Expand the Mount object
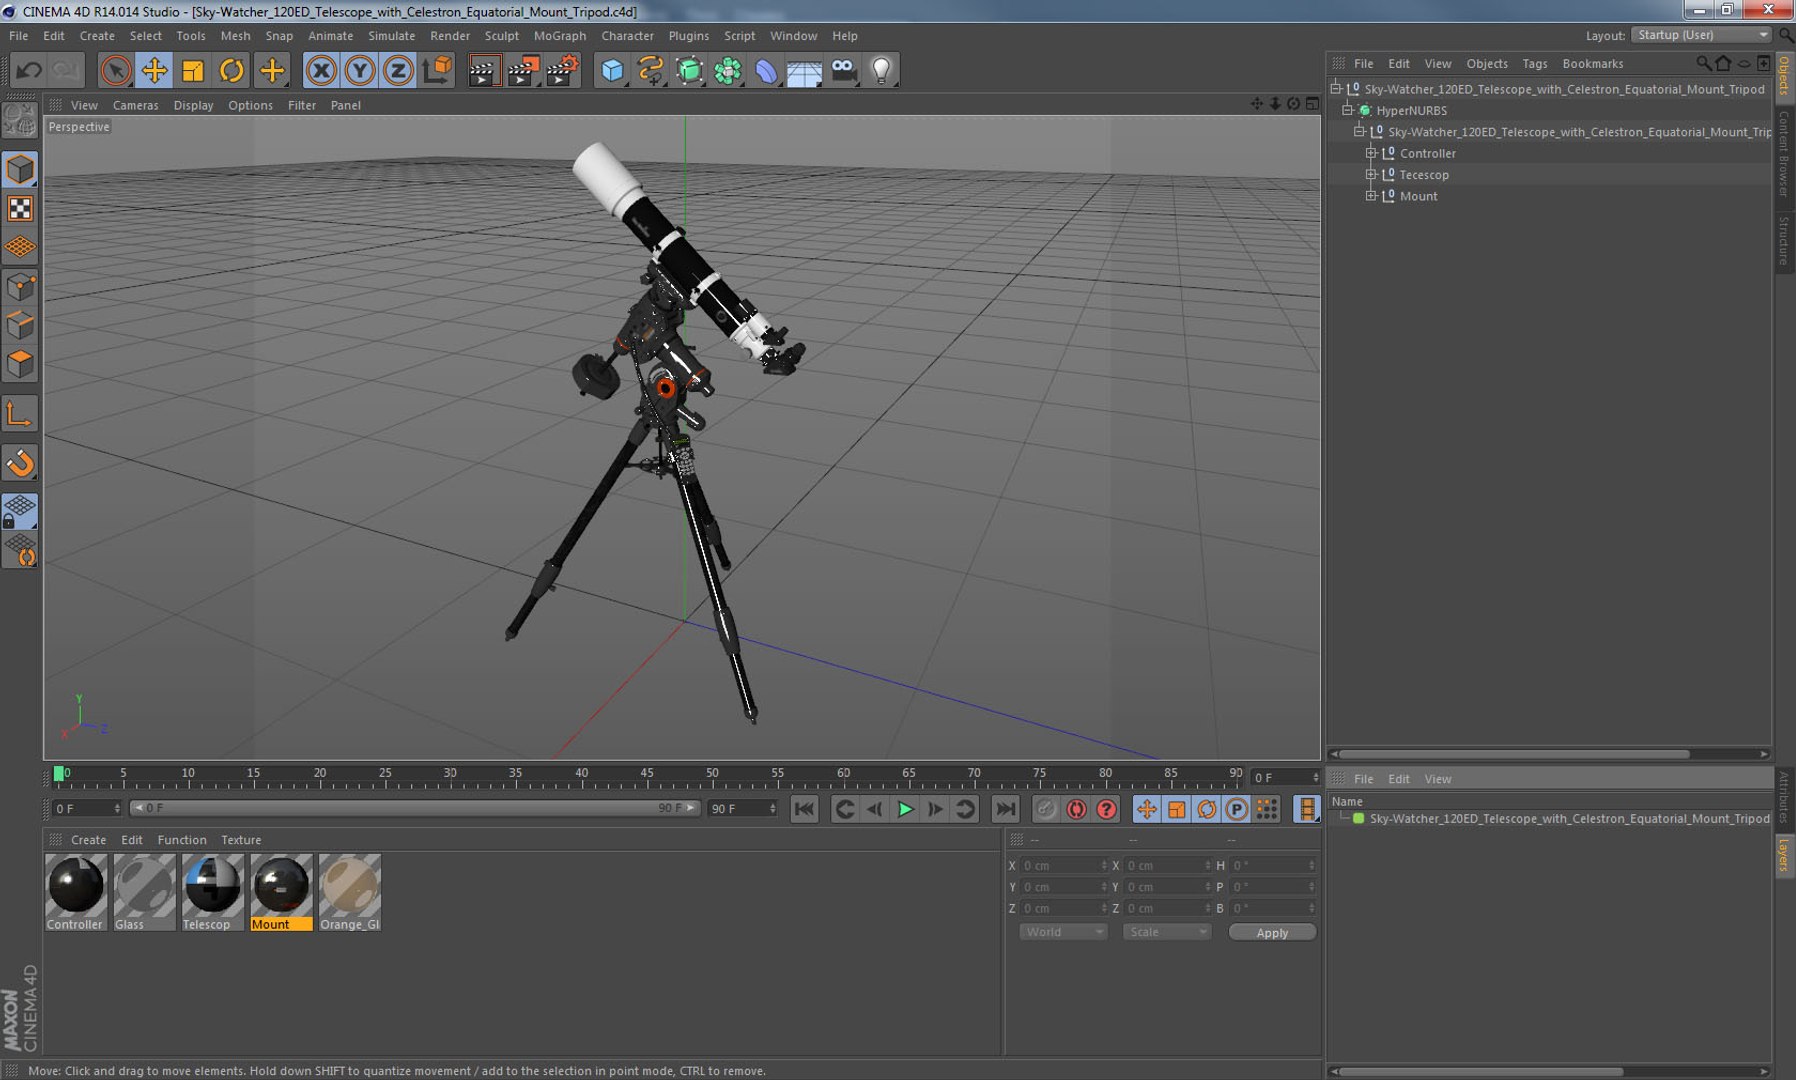1796x1080 pixels. tap(1371, 196)
